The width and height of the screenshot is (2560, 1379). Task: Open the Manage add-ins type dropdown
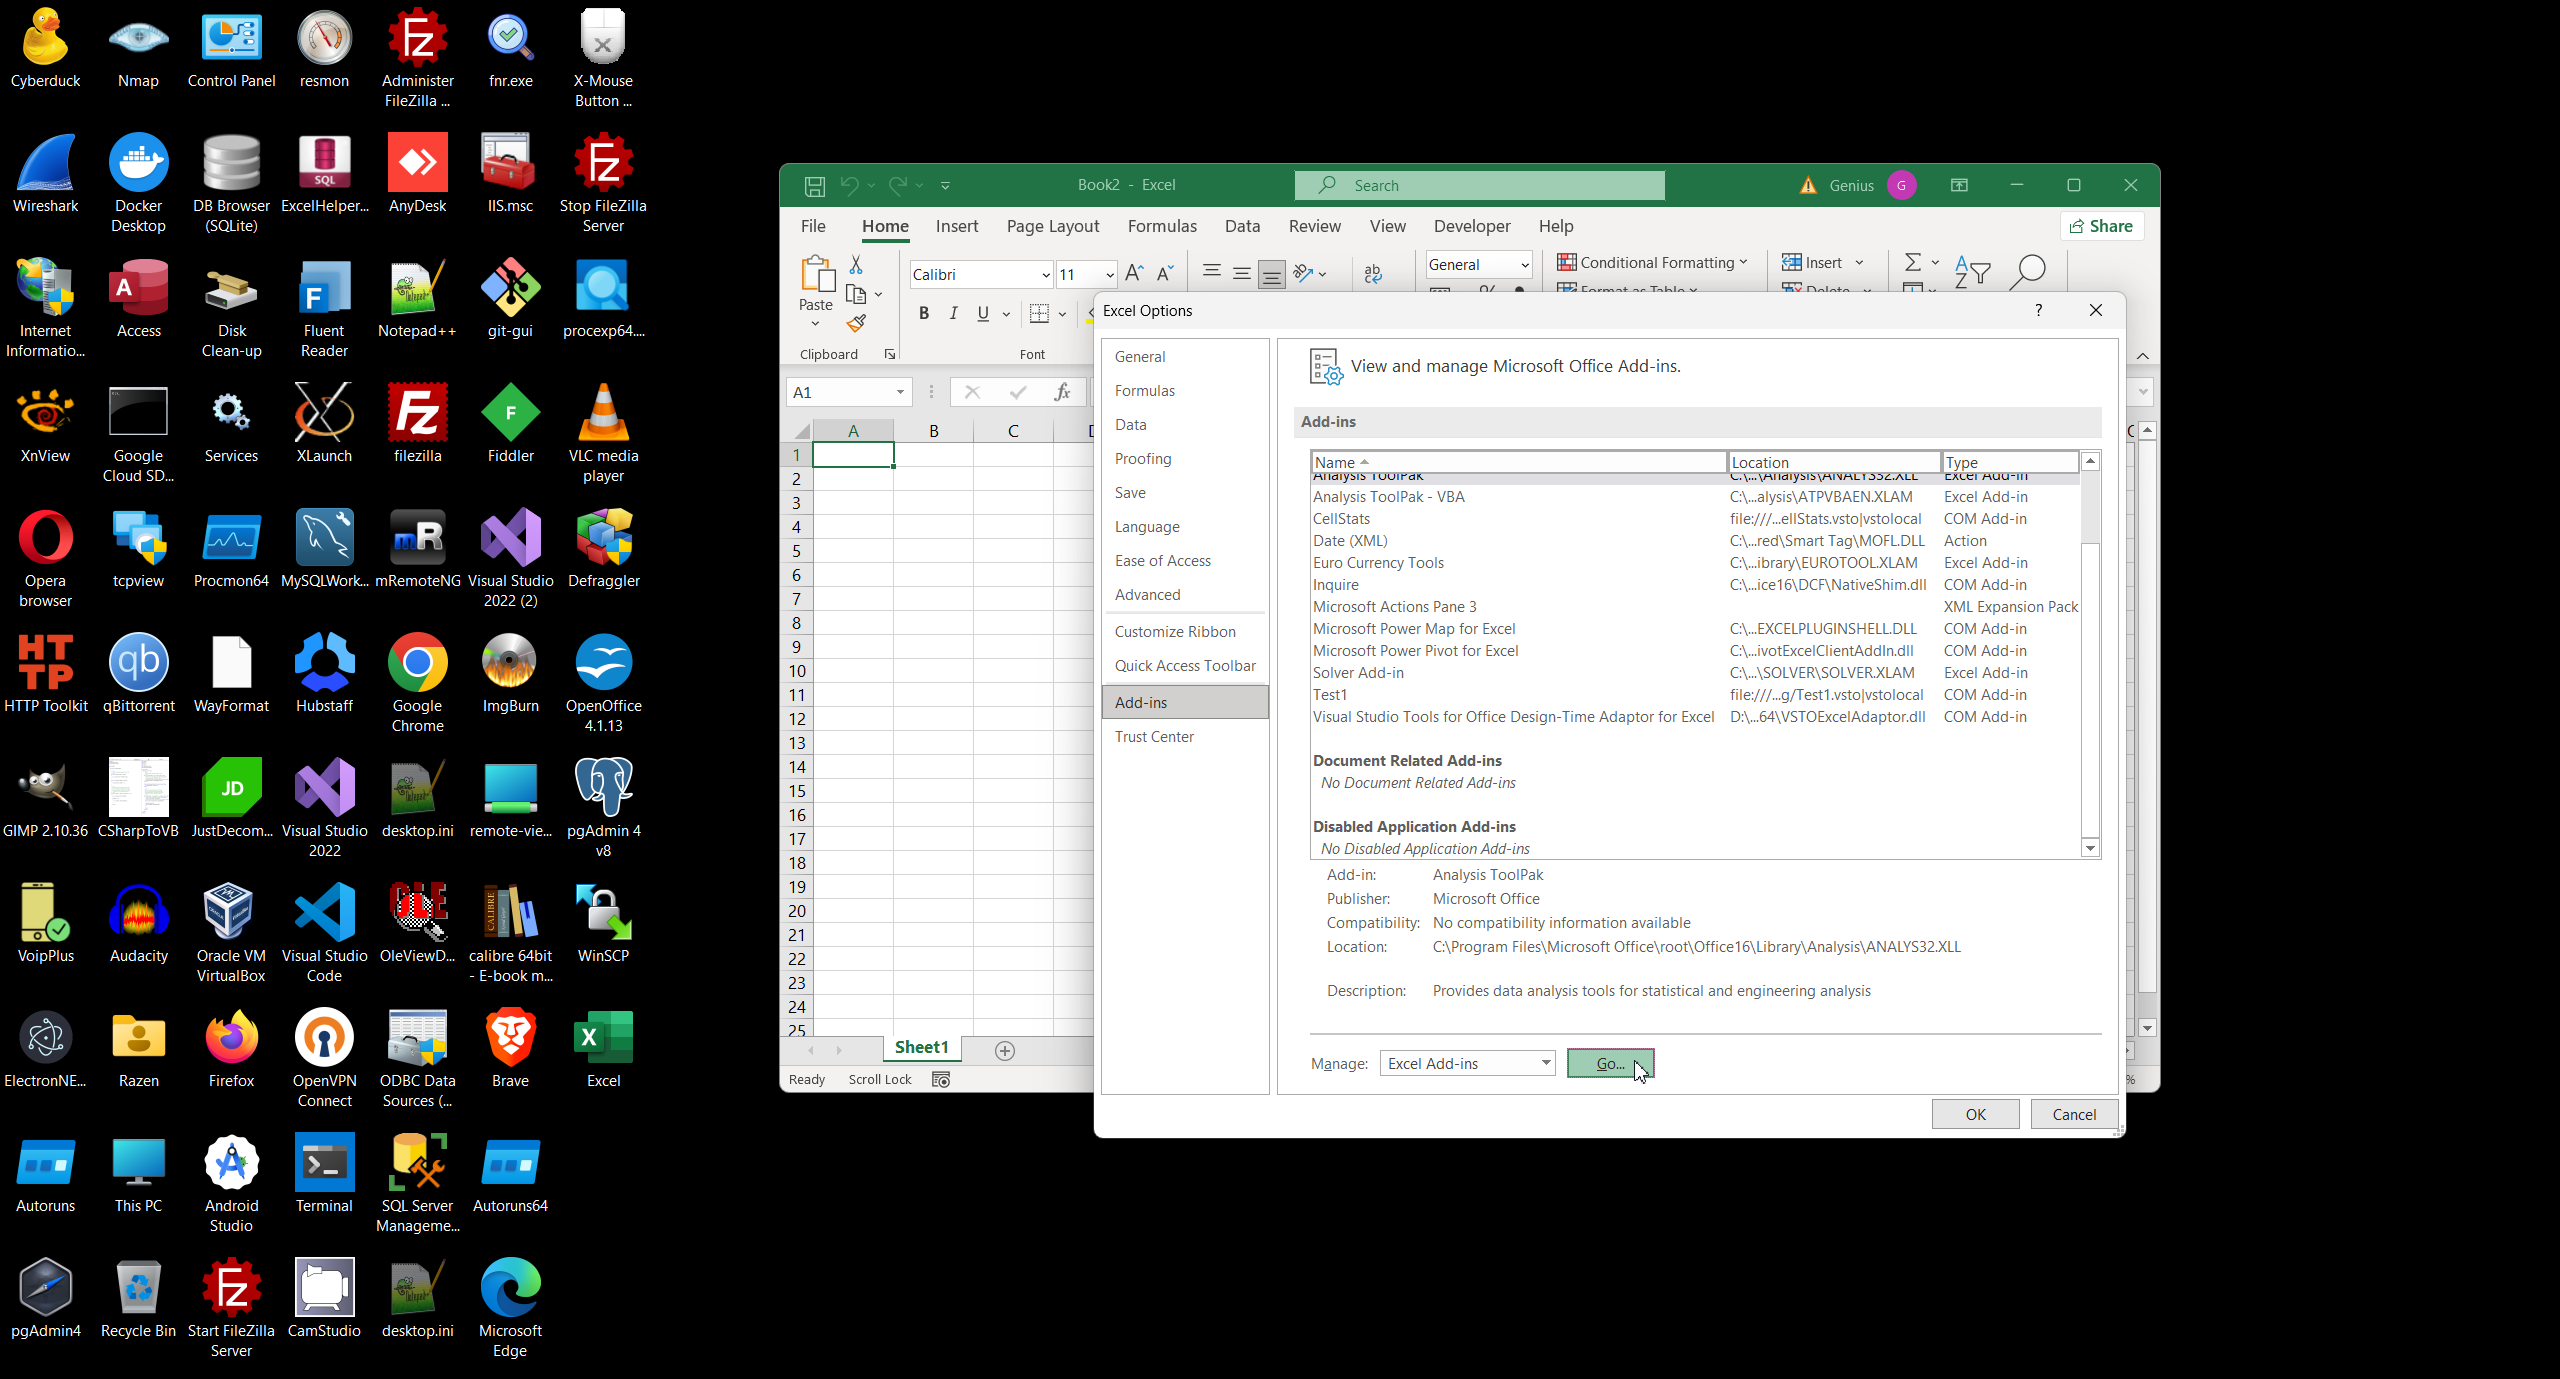pyautogui.click(x=1545, y=1063)
